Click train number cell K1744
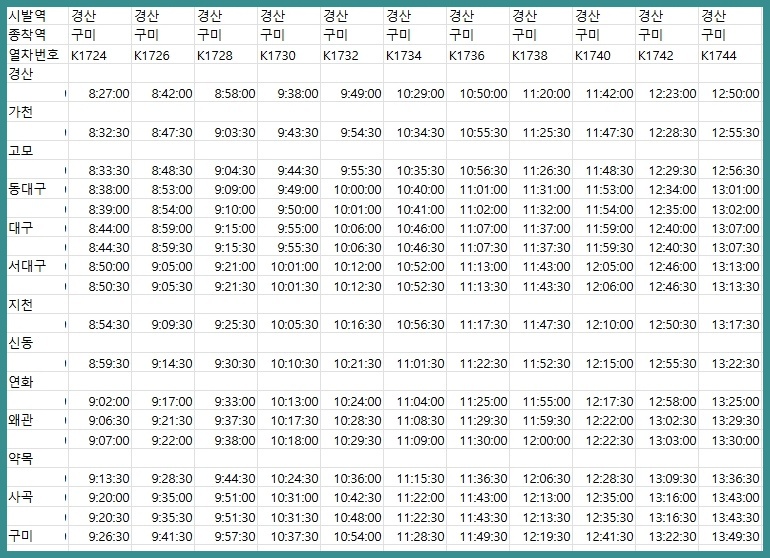The height and width of the screenshot is (558, 770). (x=730, y=55)
